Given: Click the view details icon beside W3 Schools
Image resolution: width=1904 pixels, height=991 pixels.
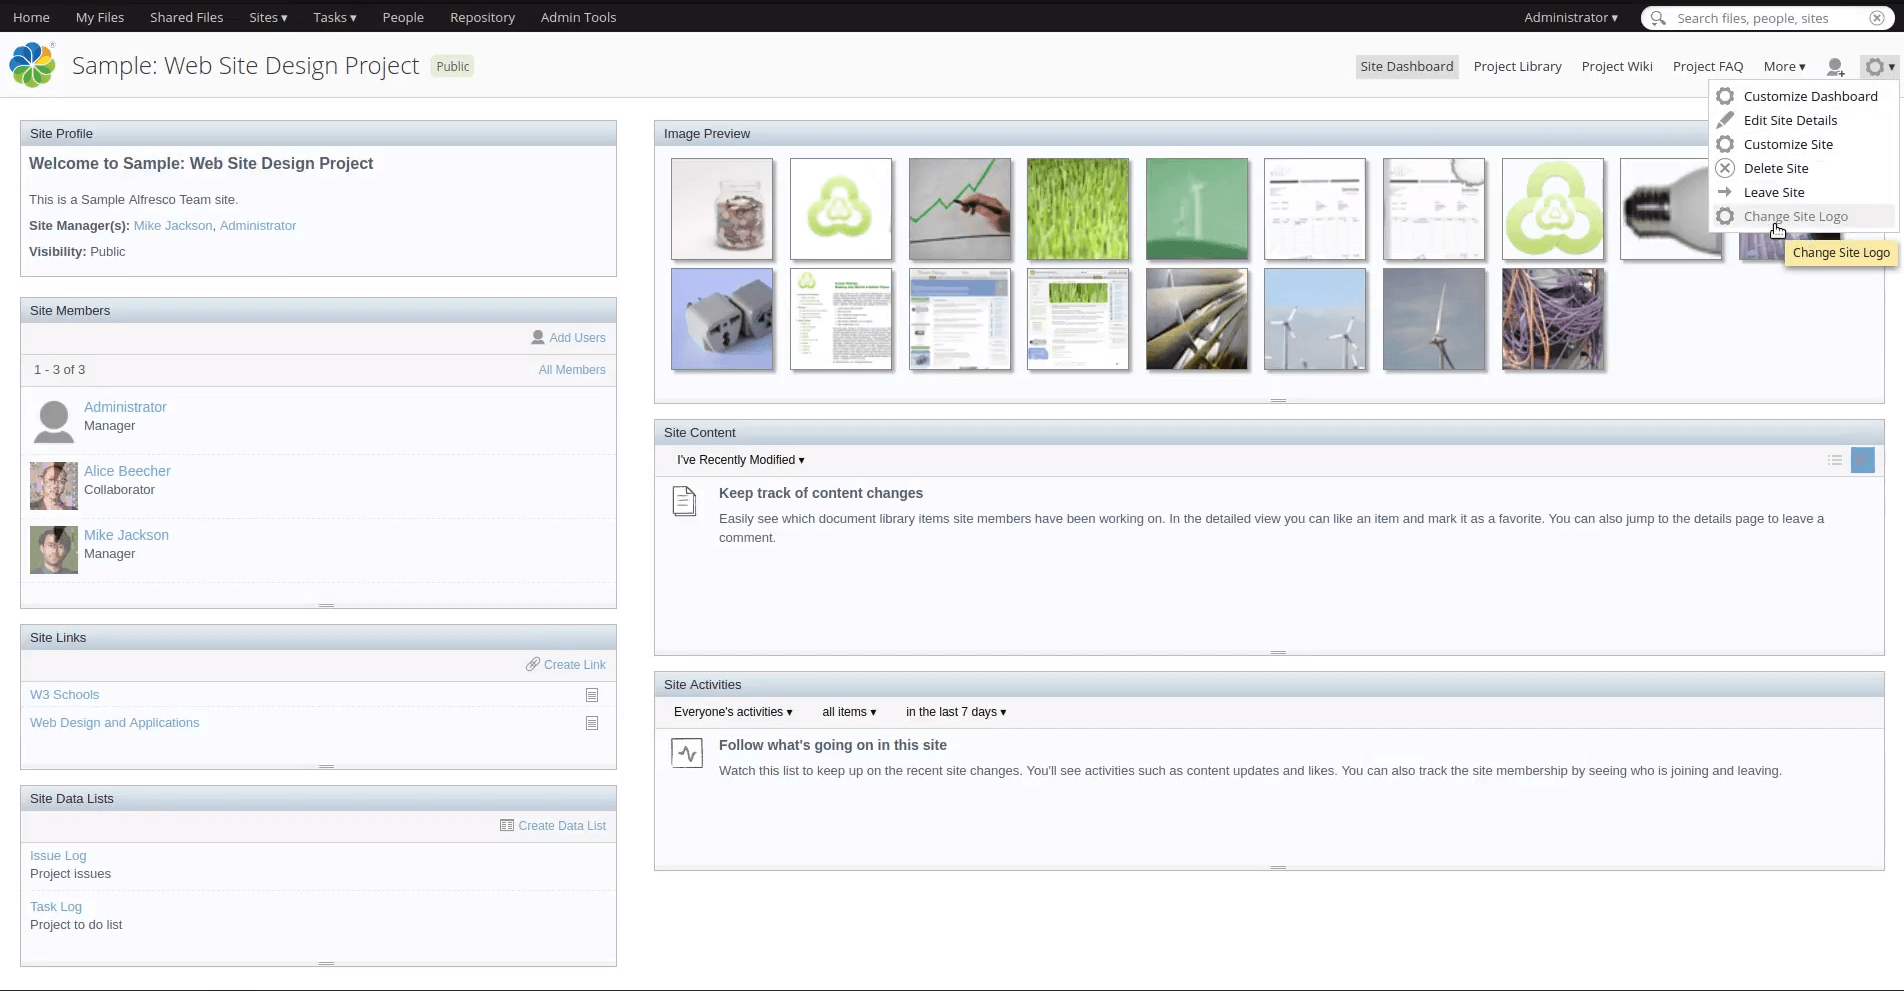Looking at the screenshot, I should pos(592,694).
